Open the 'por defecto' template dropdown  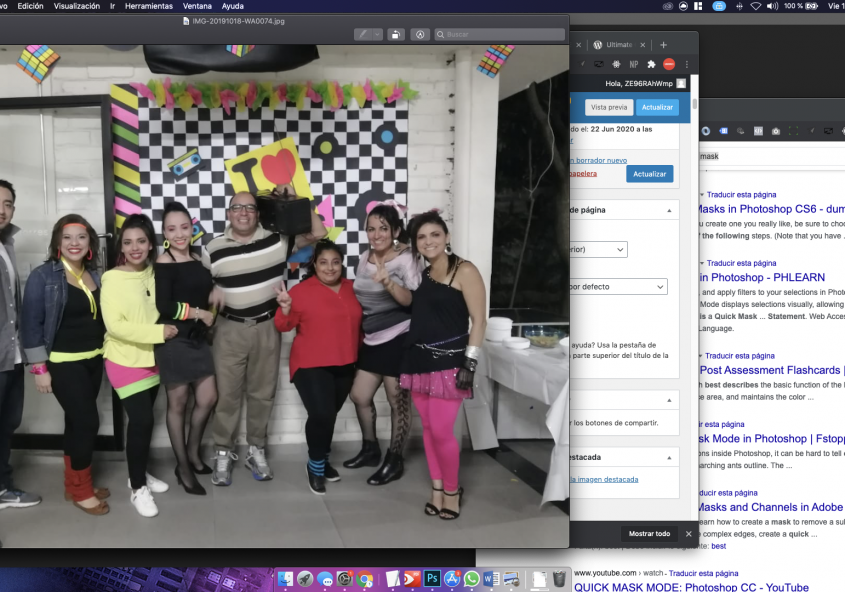619,287
